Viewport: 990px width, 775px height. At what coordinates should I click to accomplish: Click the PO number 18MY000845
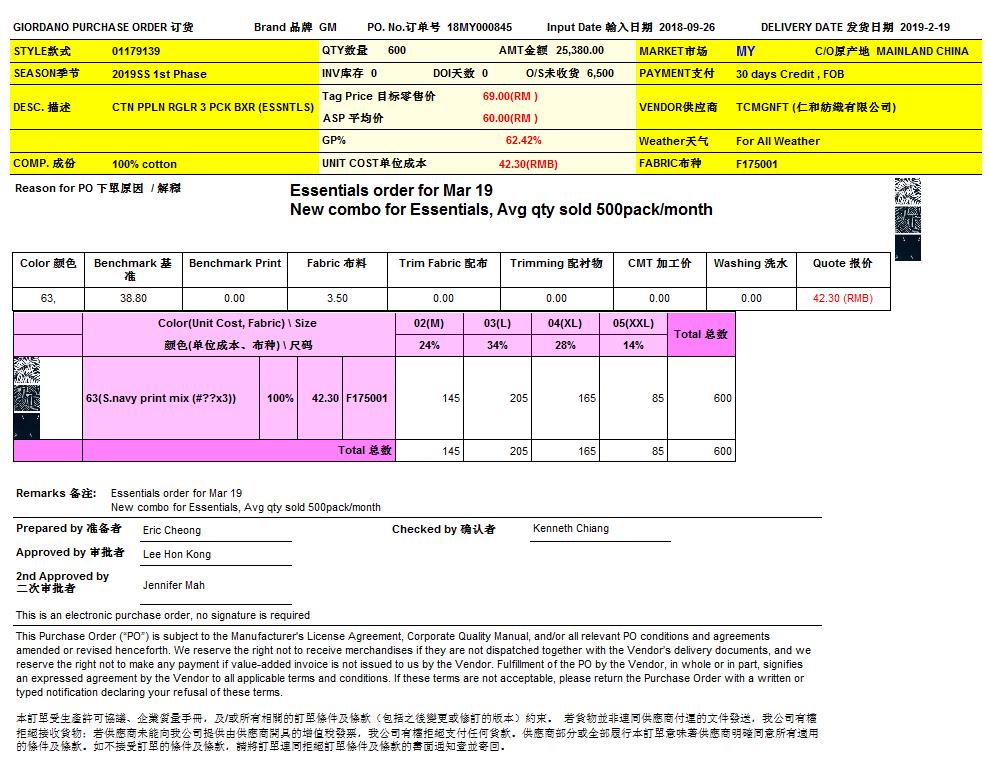(479, 28)
